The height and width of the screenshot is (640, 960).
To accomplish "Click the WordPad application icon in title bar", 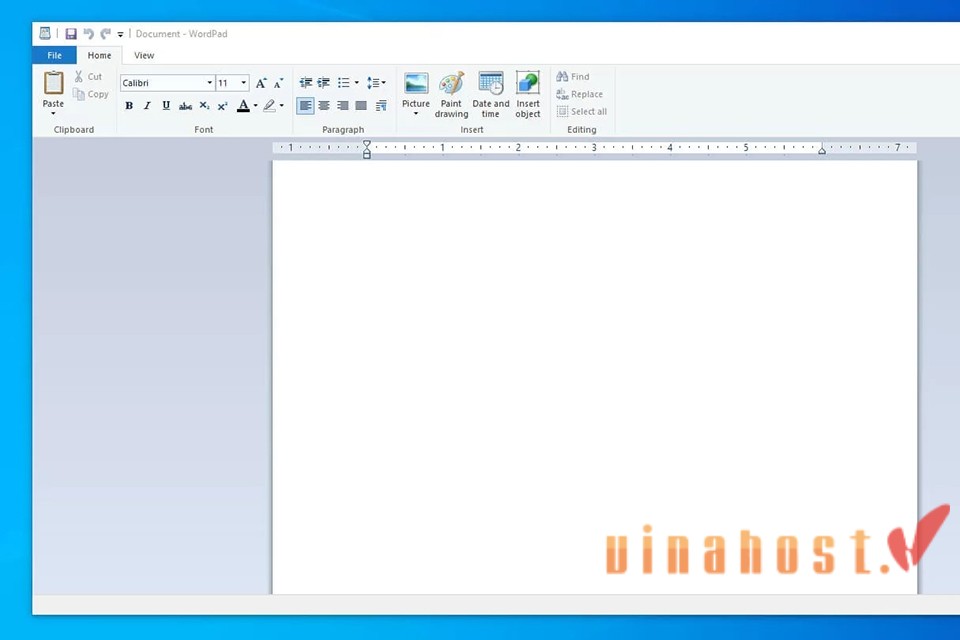I will click(x=45, y=33).
